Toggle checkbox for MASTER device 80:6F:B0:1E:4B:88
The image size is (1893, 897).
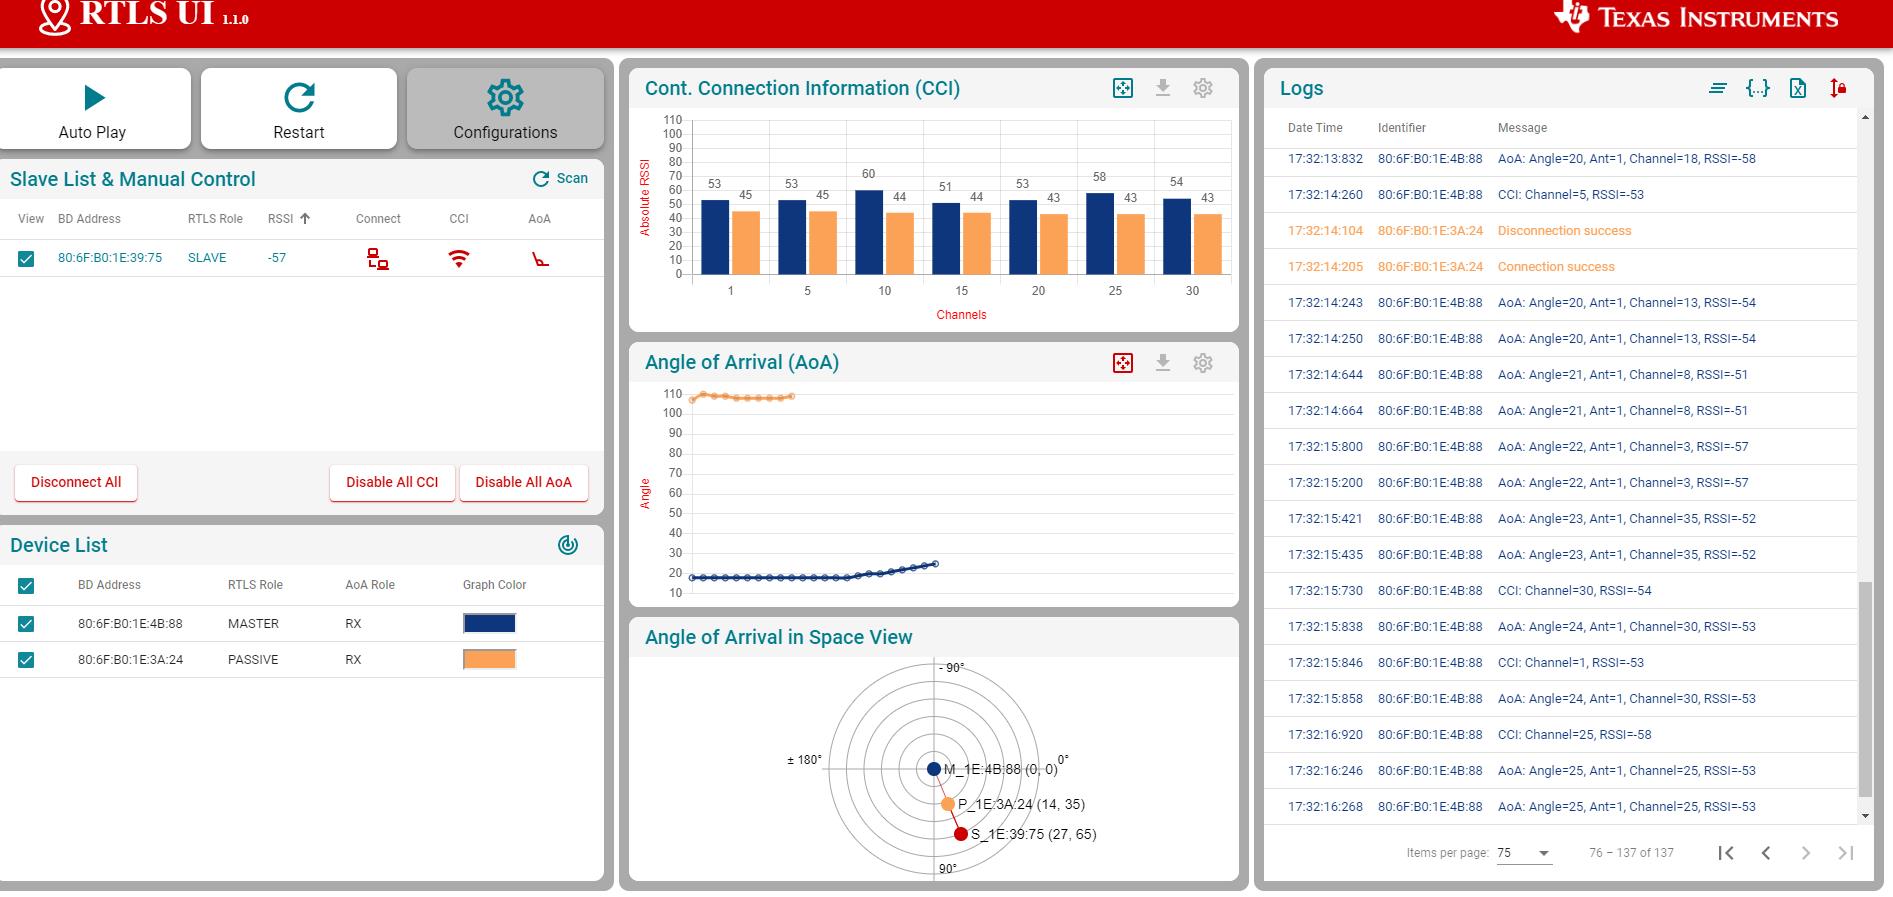(26, 624)
